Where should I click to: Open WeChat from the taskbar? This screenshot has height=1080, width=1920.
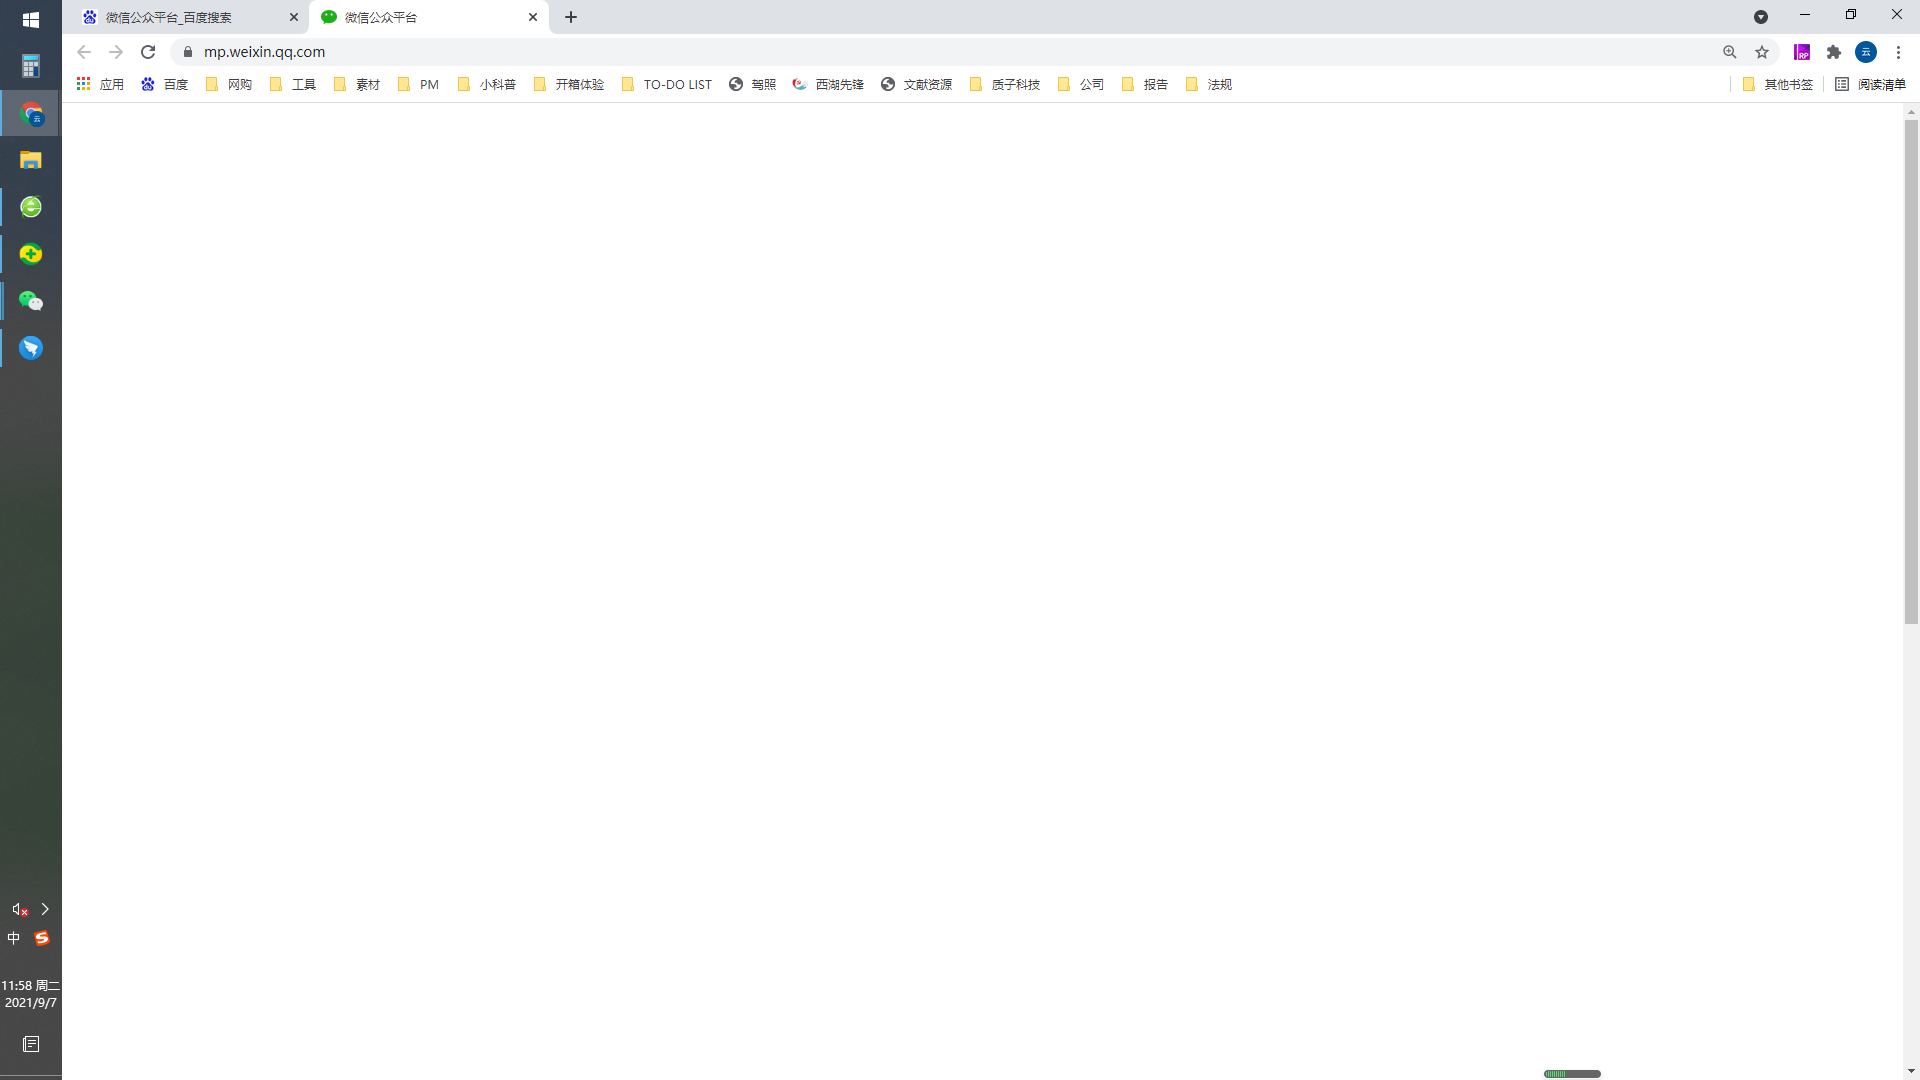pos(31,301)
